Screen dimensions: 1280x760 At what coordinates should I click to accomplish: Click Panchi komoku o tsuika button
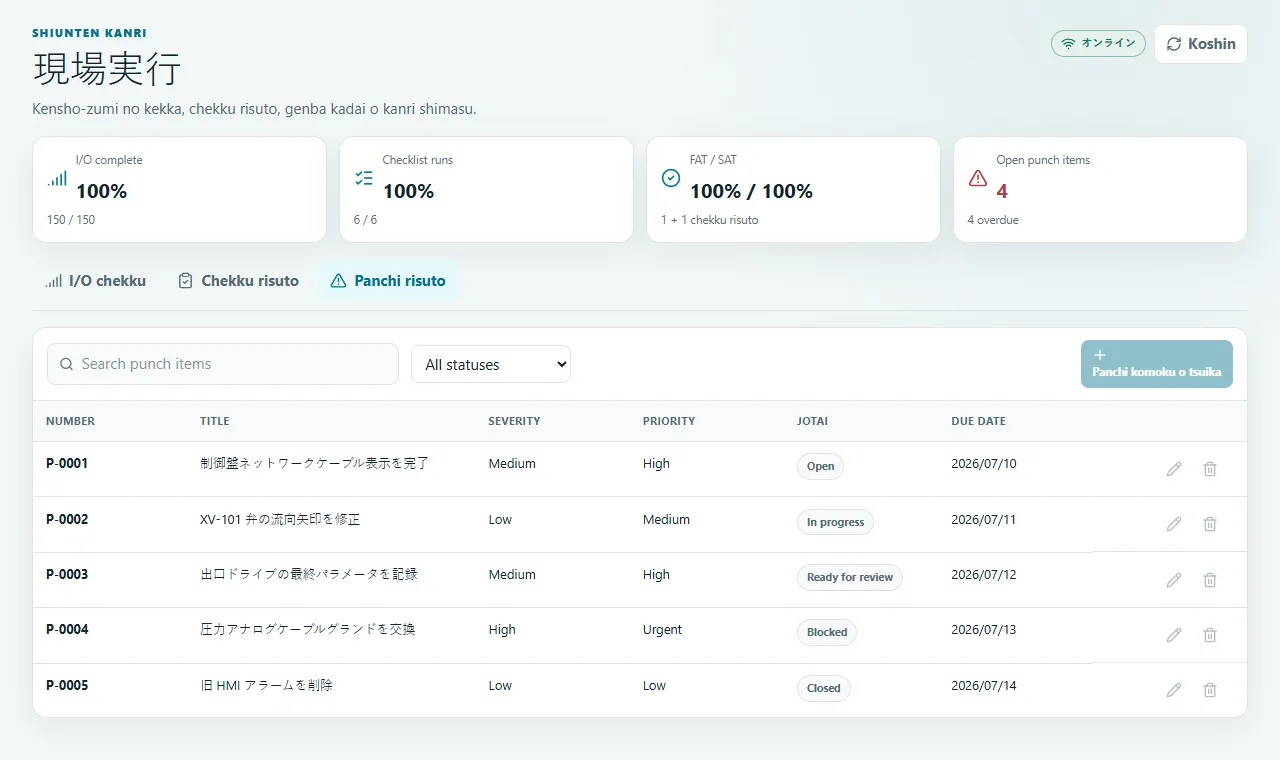(1156, 364)
